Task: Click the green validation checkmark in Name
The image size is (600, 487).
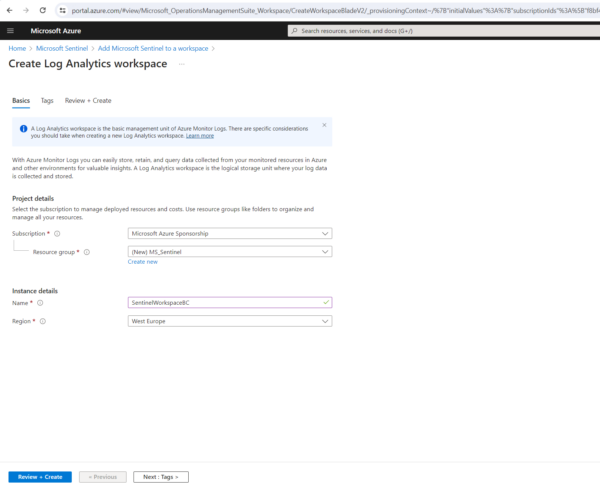Action: [326, 302]
